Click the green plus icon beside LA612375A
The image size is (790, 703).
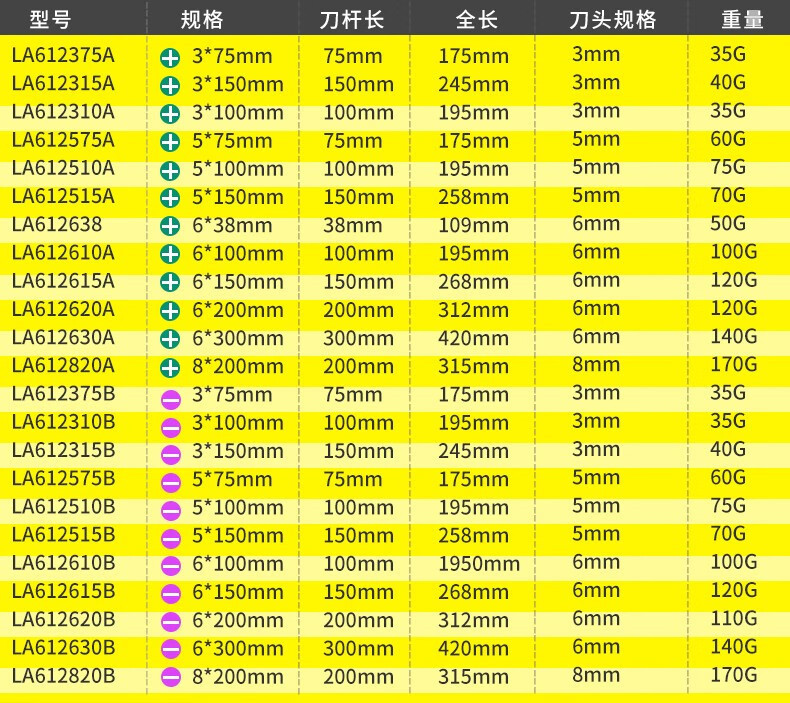tap(170, 57)
